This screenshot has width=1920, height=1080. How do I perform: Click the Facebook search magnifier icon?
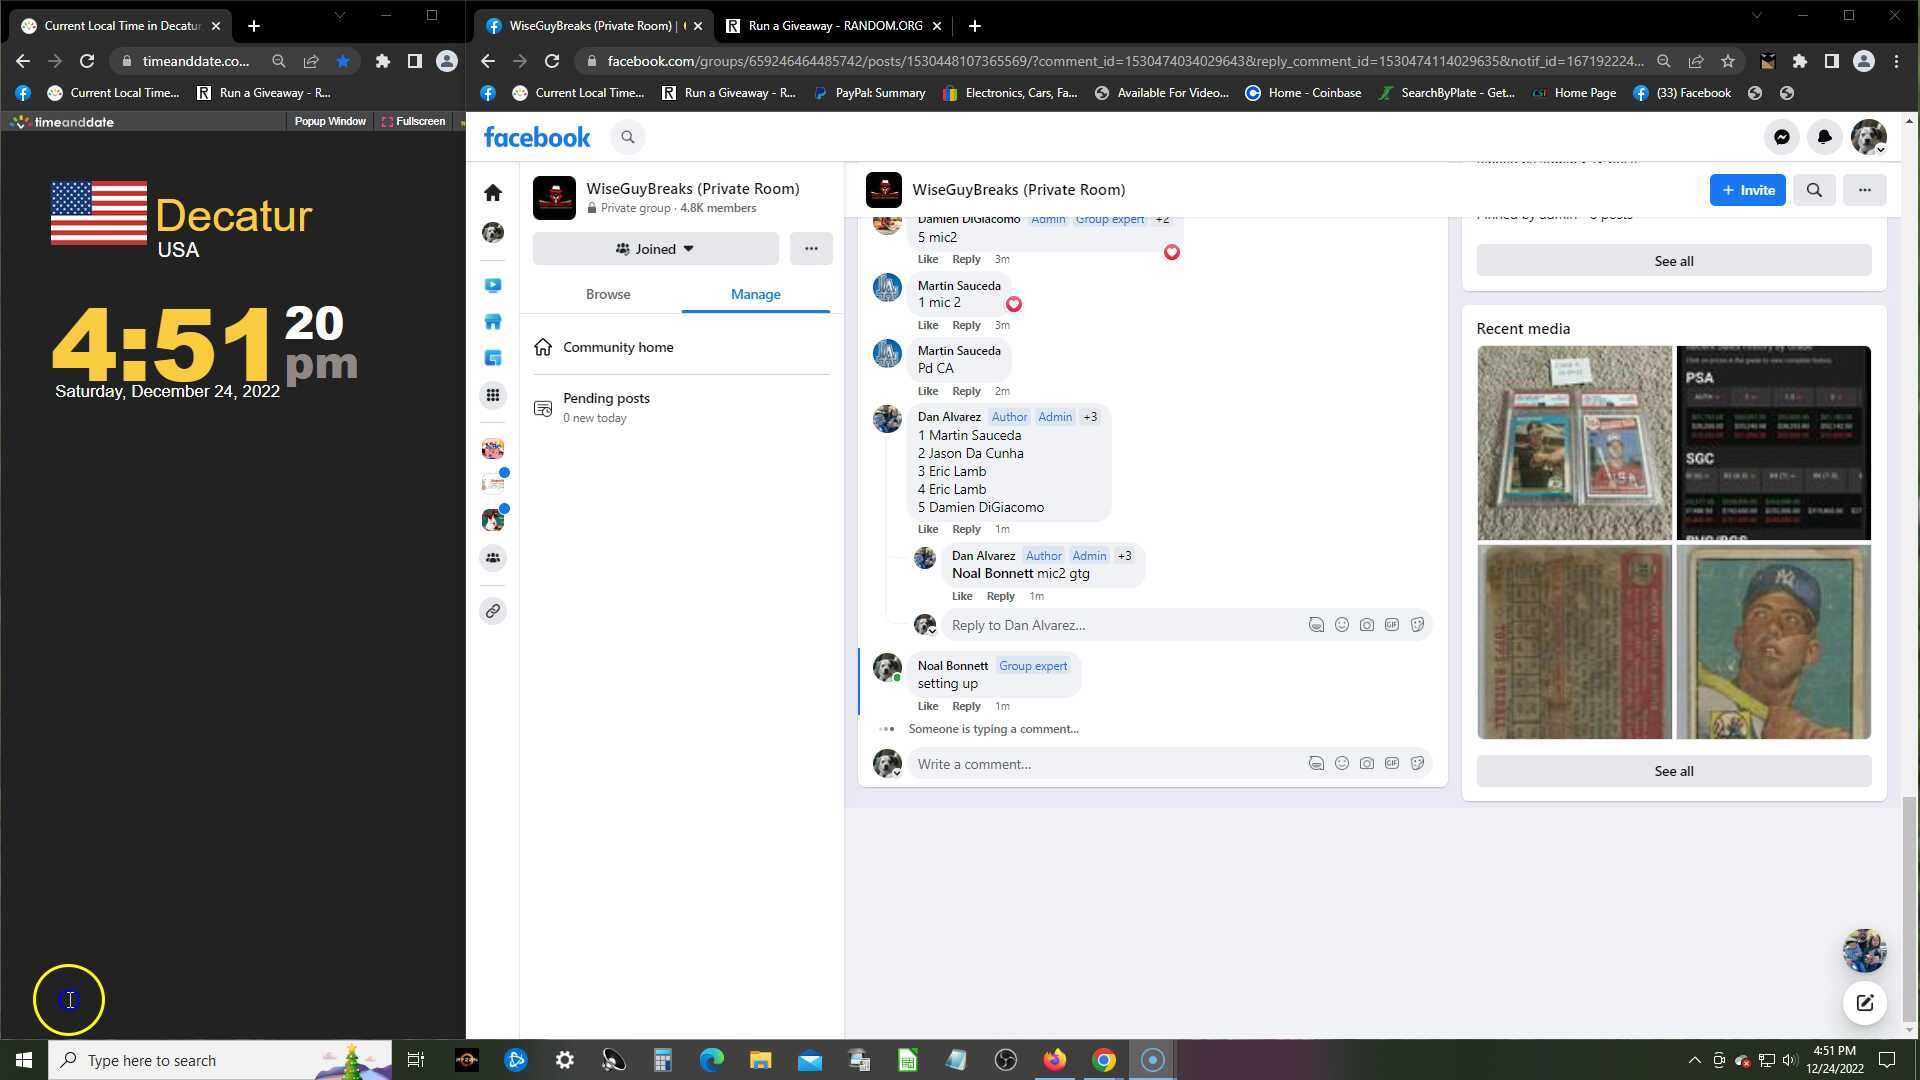point(628,137)
